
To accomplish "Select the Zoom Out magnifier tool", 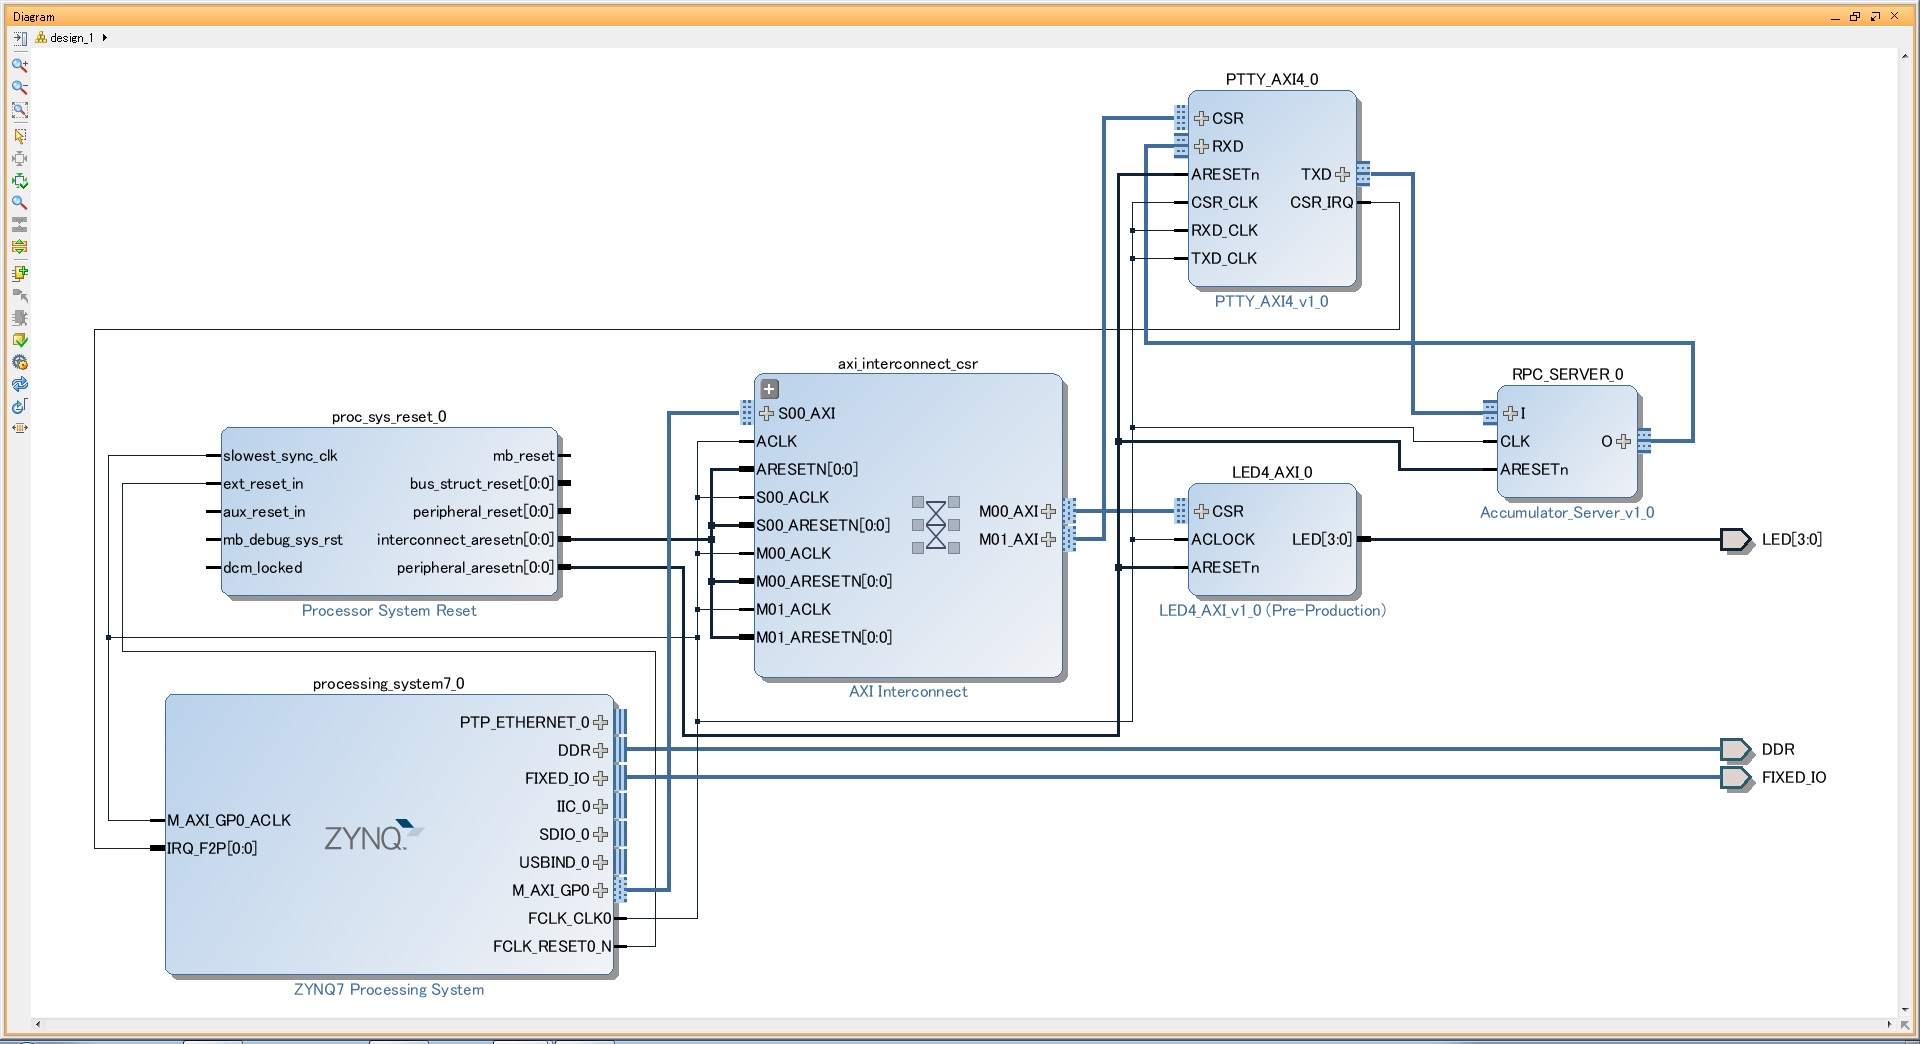I will point(19,88).
